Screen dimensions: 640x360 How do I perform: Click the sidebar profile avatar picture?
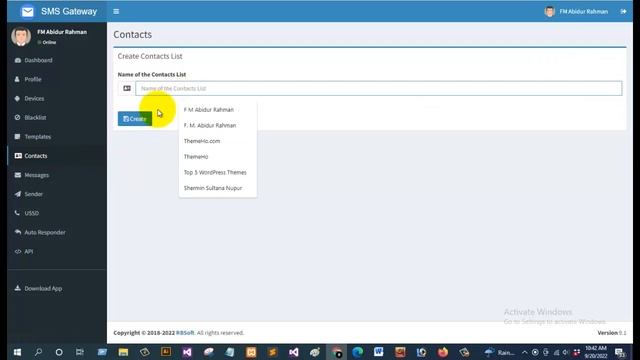pos(21,36)
